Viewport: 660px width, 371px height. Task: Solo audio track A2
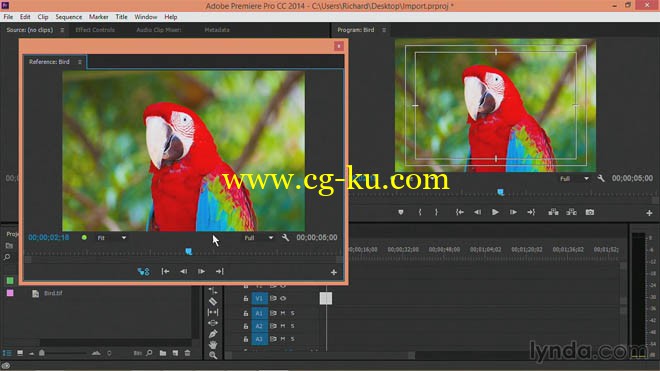click(293, 326)
